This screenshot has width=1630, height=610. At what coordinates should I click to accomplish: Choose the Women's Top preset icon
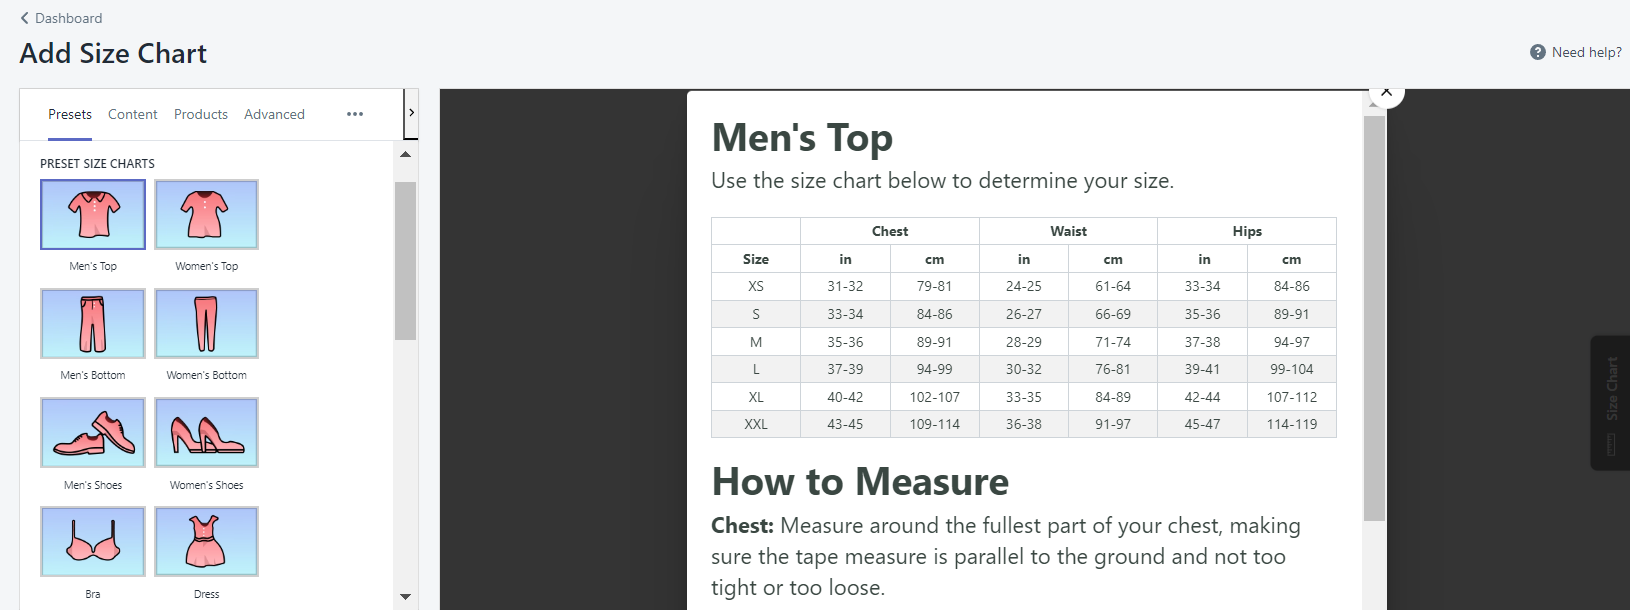[x=206, y=215]
